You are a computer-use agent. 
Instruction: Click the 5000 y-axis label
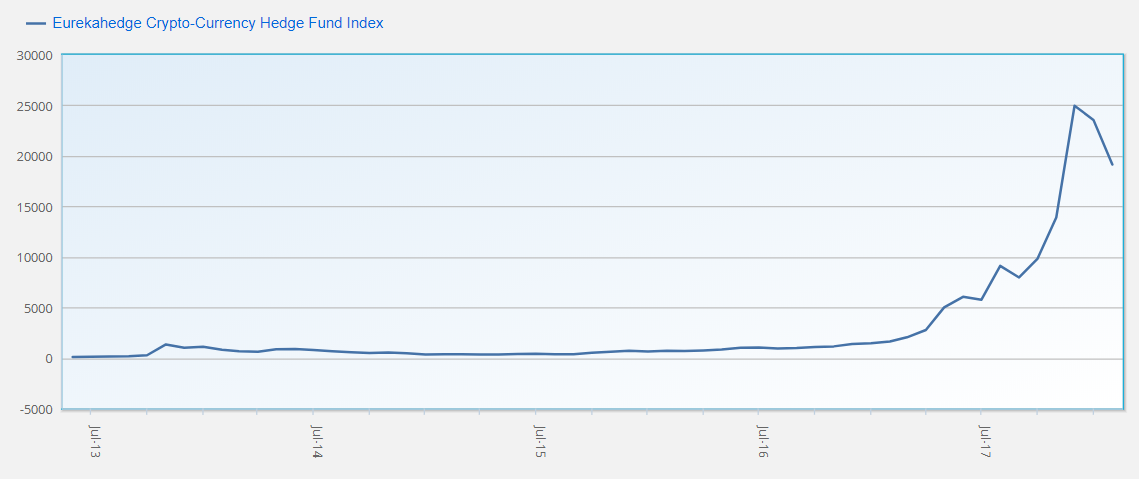[x=38, y=308]
